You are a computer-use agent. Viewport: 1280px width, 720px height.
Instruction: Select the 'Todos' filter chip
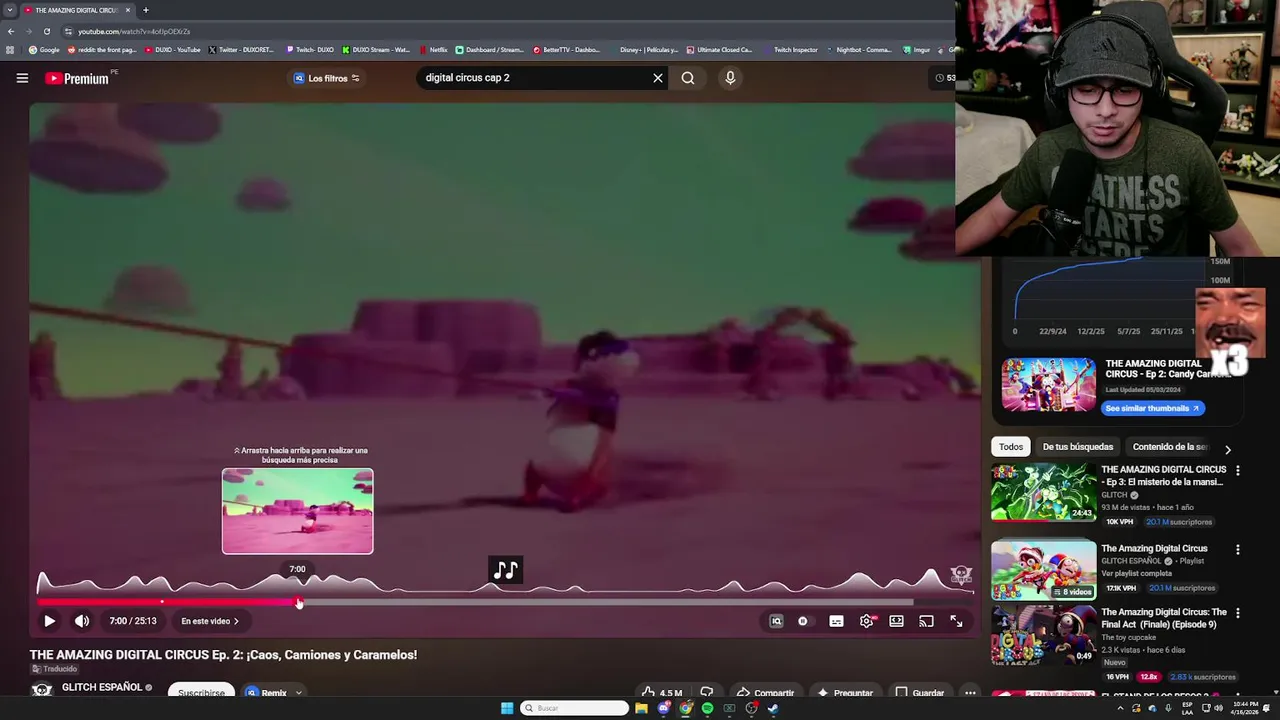click(1011, 447)
